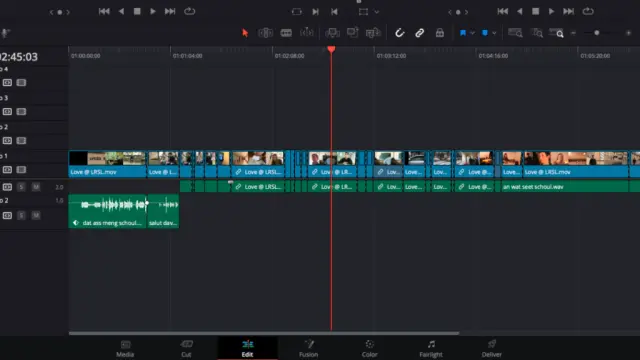Go to first frame in timeline viewer
This screenshot has height=360, width=640.
503,11
